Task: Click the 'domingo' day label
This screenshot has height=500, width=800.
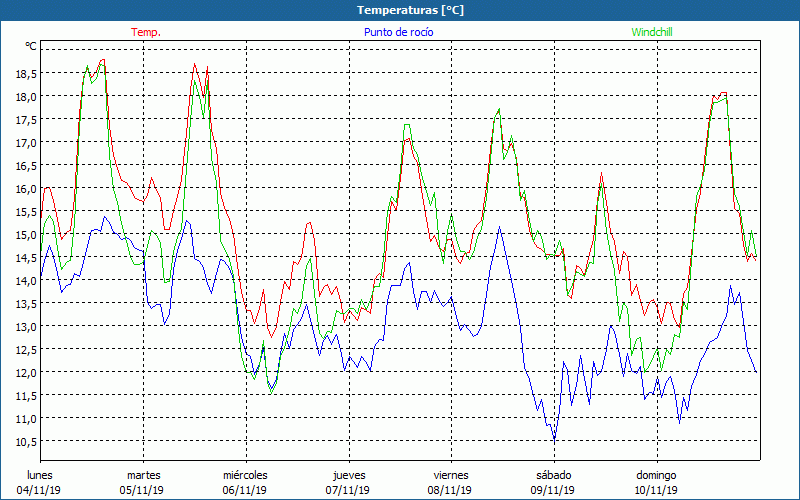Action: point(656,476)
